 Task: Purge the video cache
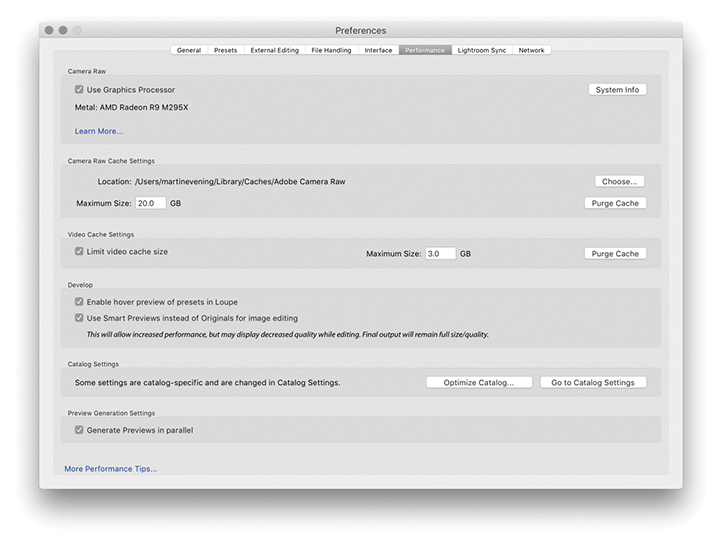(x=615, y=254)
